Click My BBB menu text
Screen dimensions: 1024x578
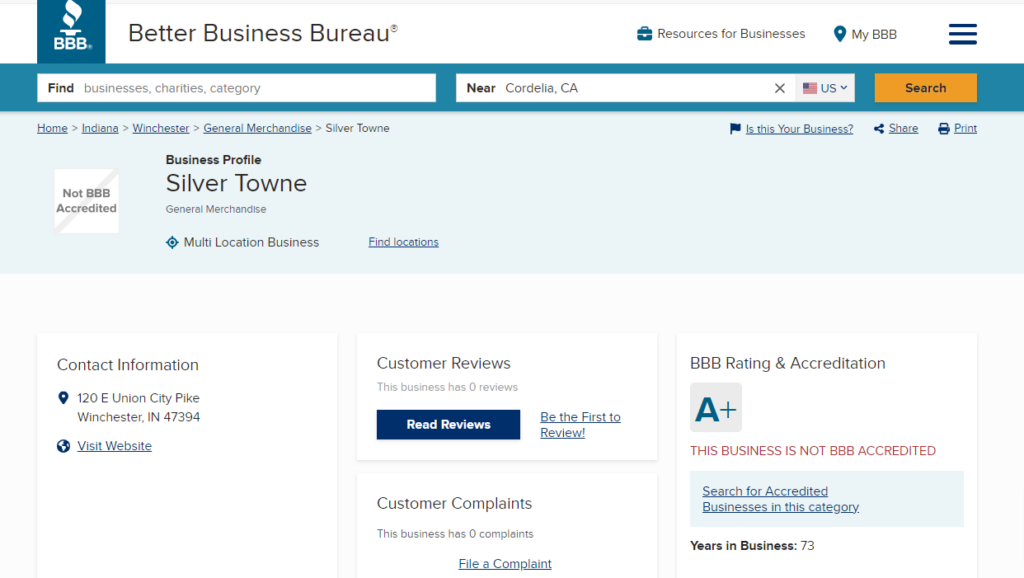pyautogui.click(x=874, y=35)
